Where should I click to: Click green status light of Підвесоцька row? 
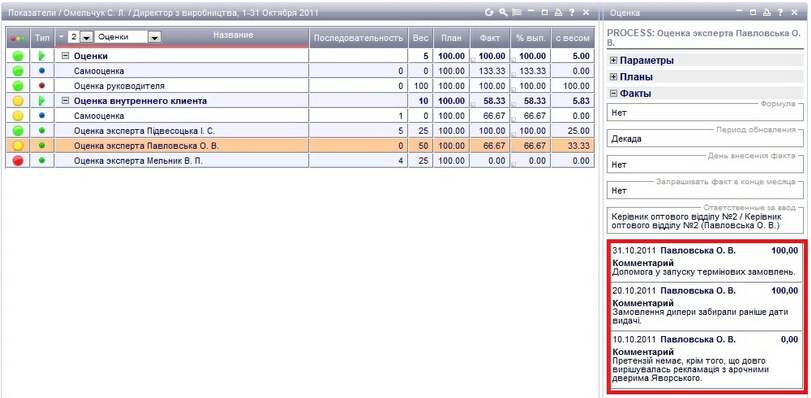click(18, 131)
